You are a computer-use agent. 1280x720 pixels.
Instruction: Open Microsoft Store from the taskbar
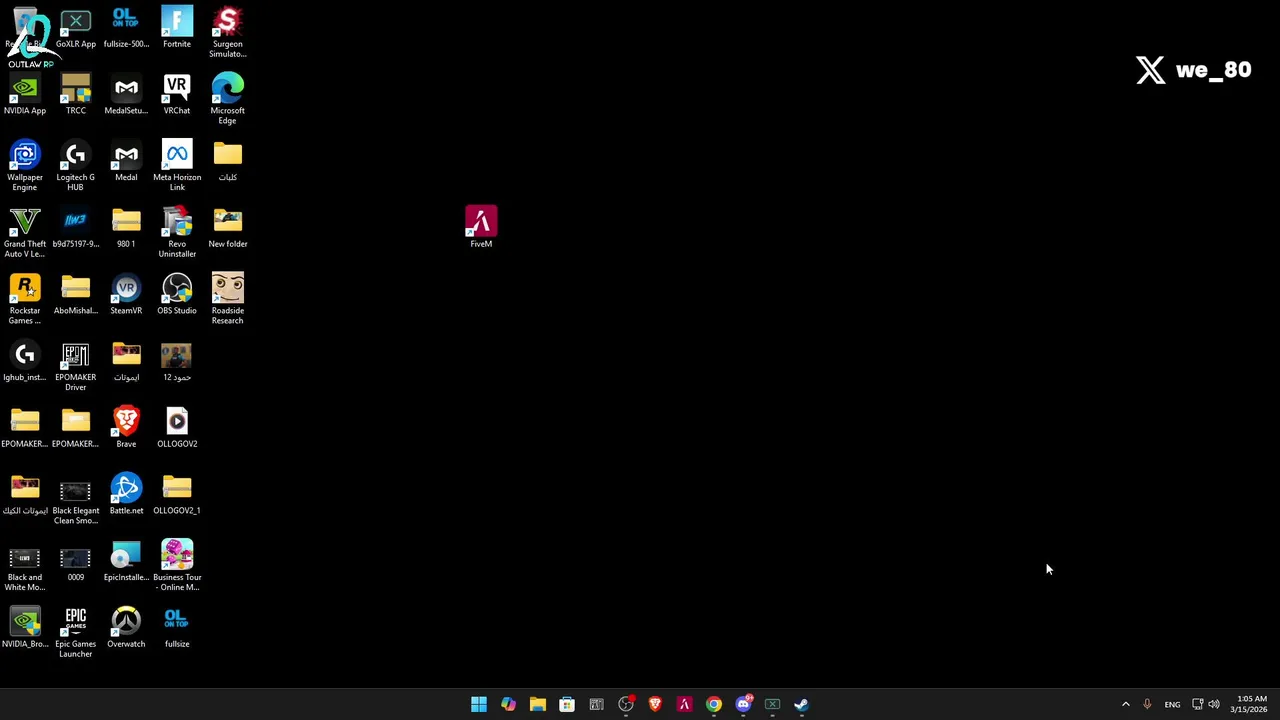[567, 704]
